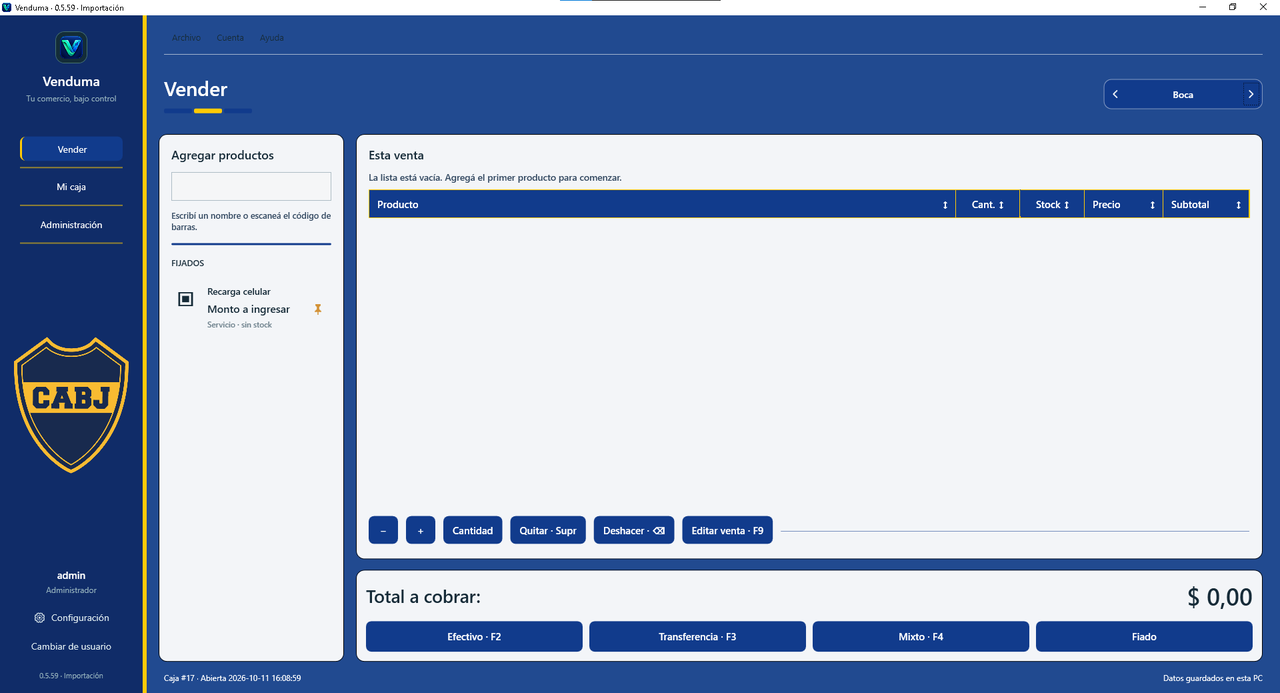Click Editar venta · F9

pos(727,530)
